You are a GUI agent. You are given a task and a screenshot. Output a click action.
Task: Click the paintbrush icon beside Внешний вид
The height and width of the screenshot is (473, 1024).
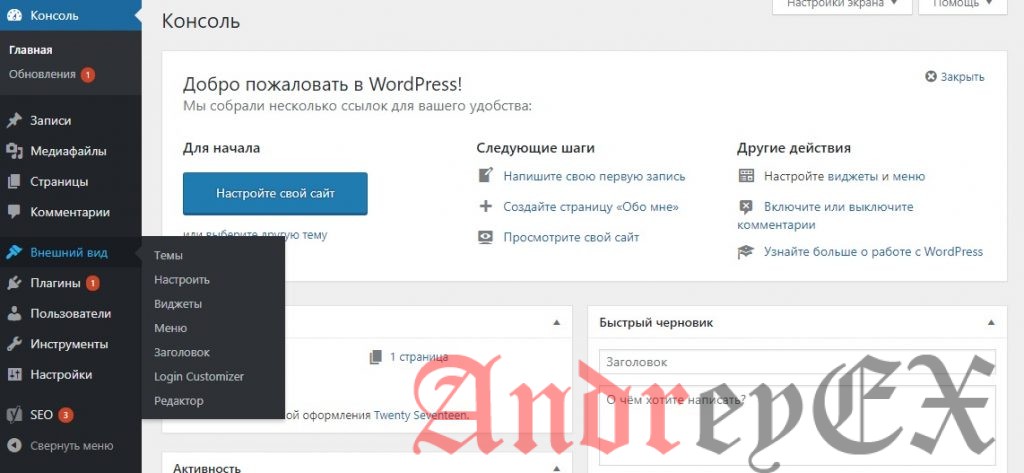click(x=14, y=253)
